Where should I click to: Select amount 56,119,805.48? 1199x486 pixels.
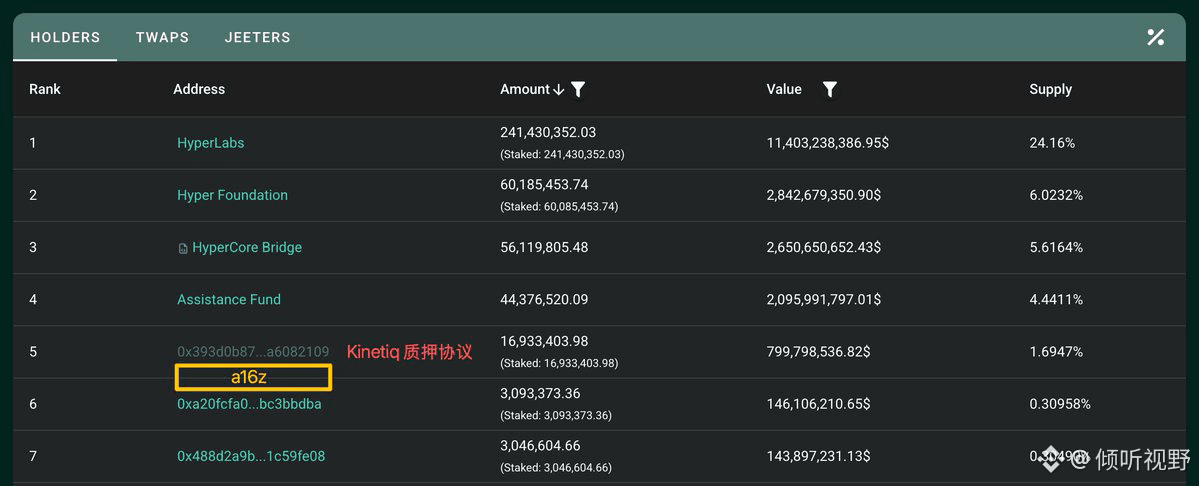(x=544, y=248)
